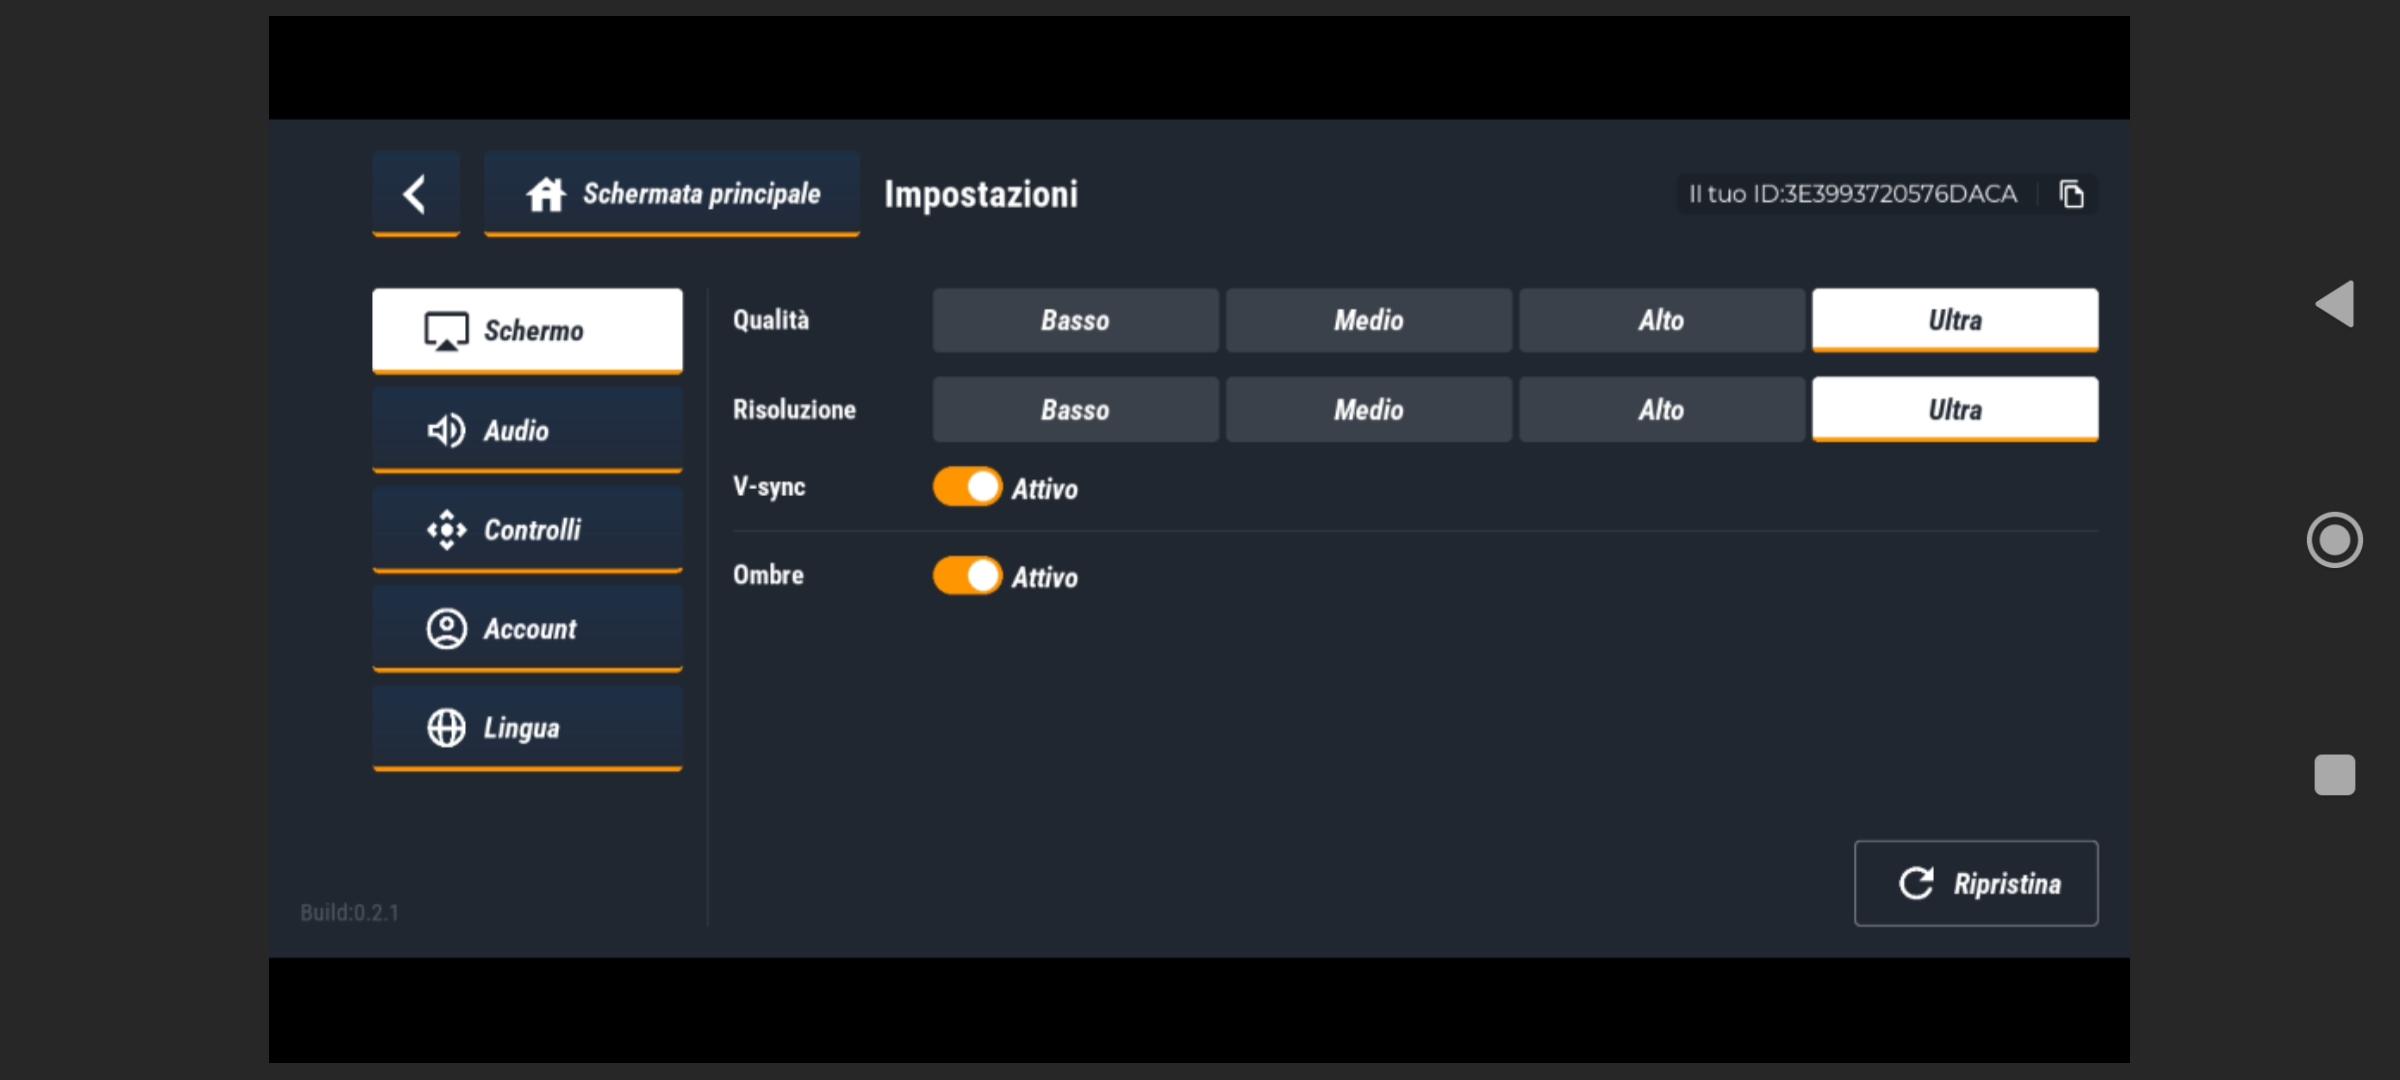
Task: Turn off the Ombre shadows toggle
Action: point(967,575)
